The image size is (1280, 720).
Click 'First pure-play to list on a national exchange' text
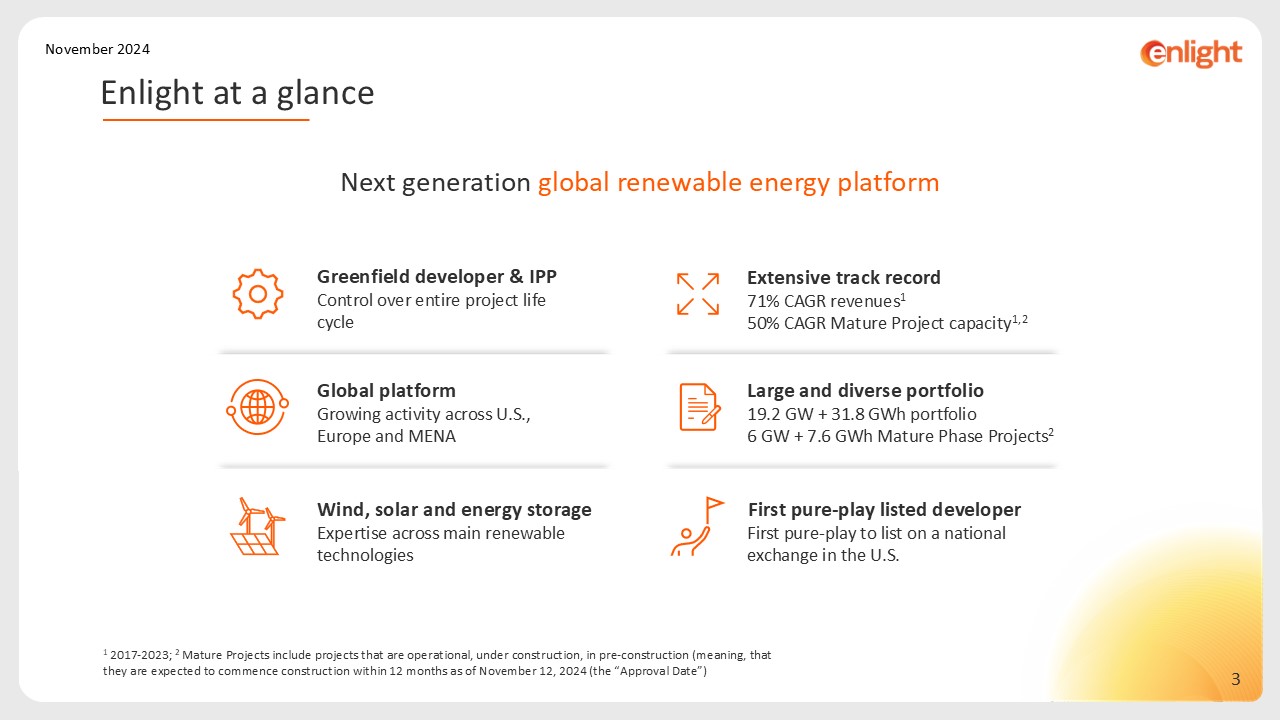click(877, 544)
